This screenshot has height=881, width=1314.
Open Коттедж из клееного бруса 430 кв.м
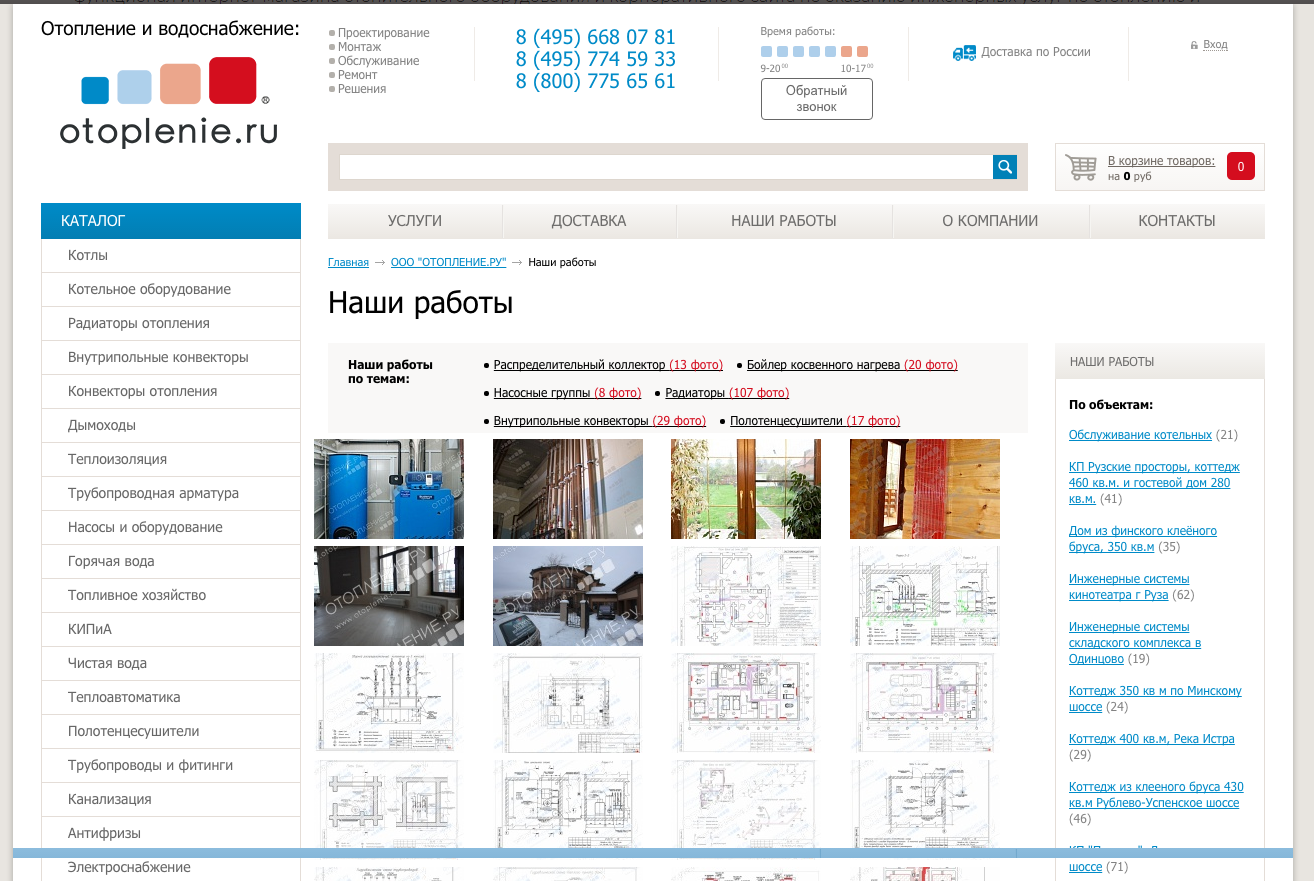pos(1156,795)
